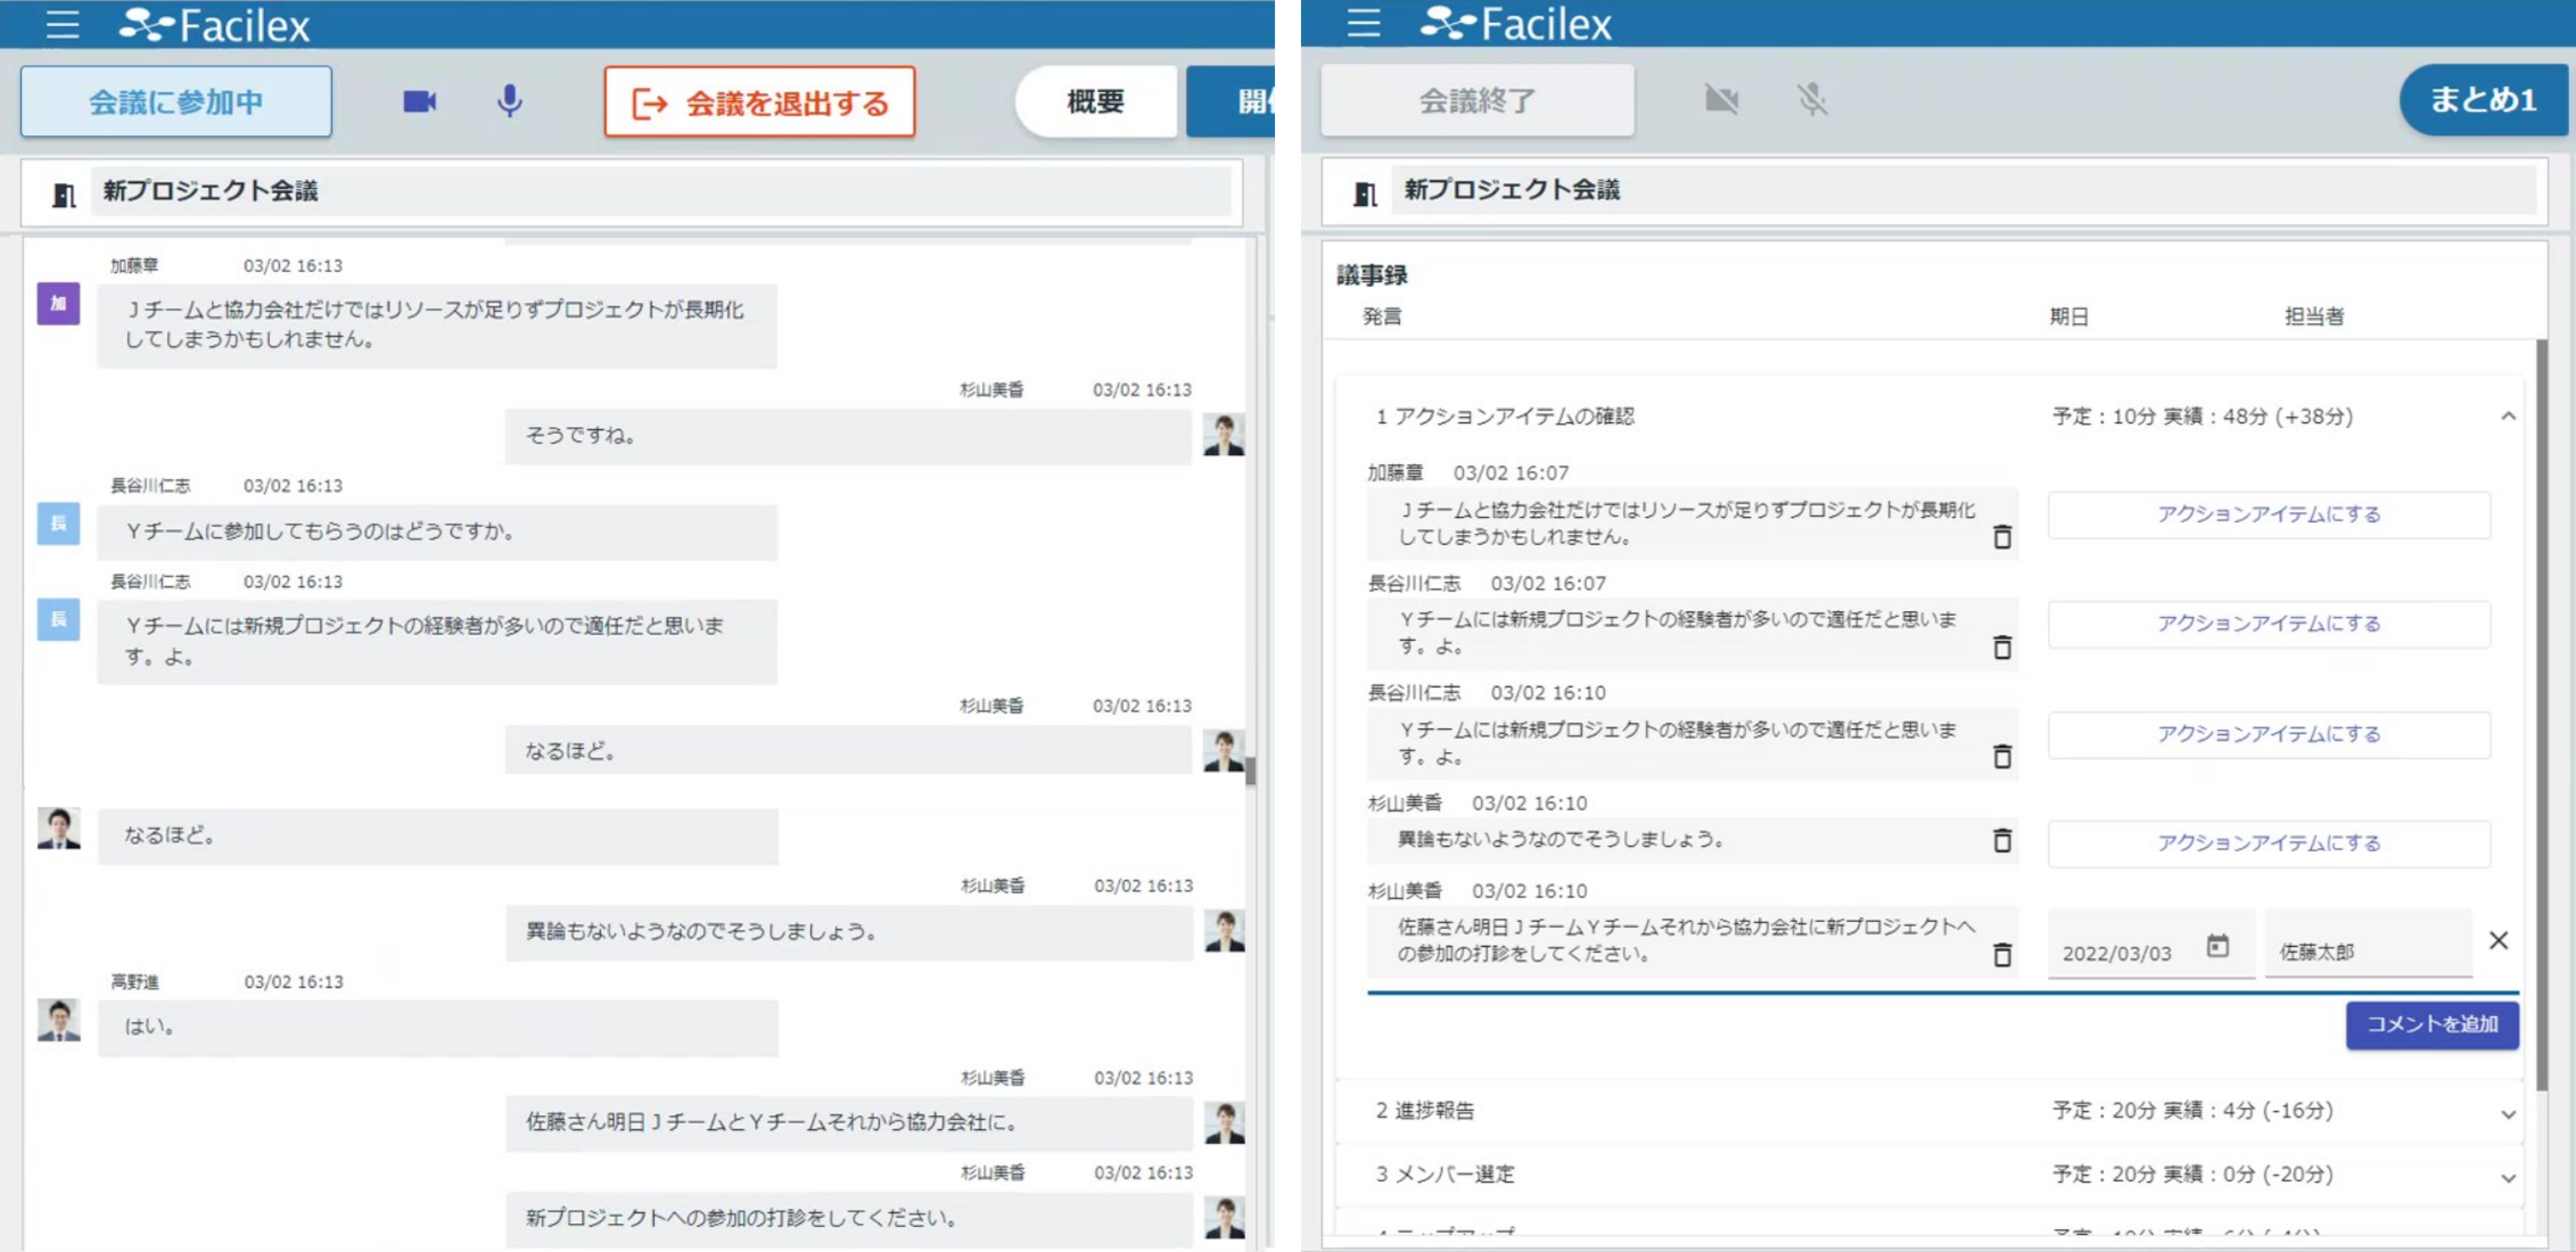Click 会議を退出する to leave meeting

pyautogui.click(x=759, y=102)
